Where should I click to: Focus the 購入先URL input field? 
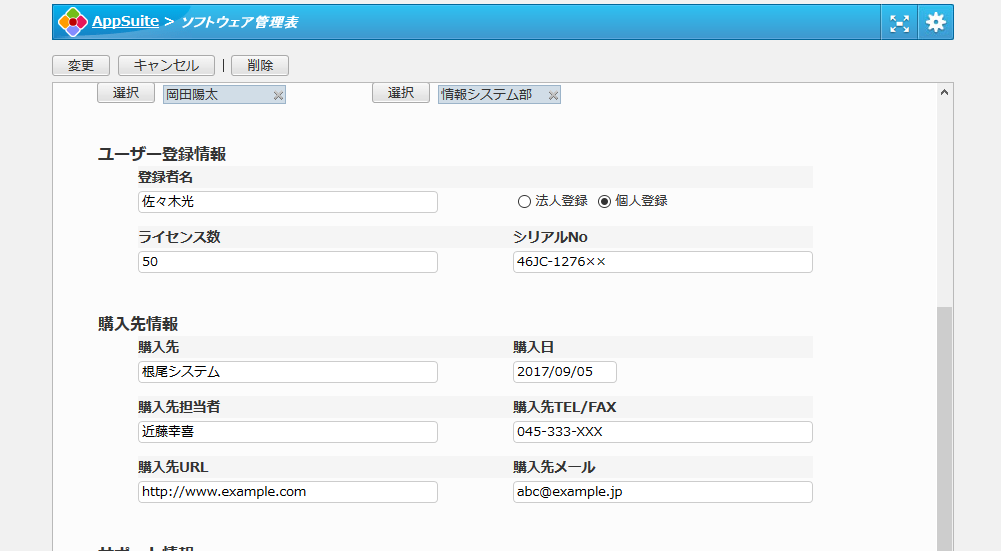[287, 492]
